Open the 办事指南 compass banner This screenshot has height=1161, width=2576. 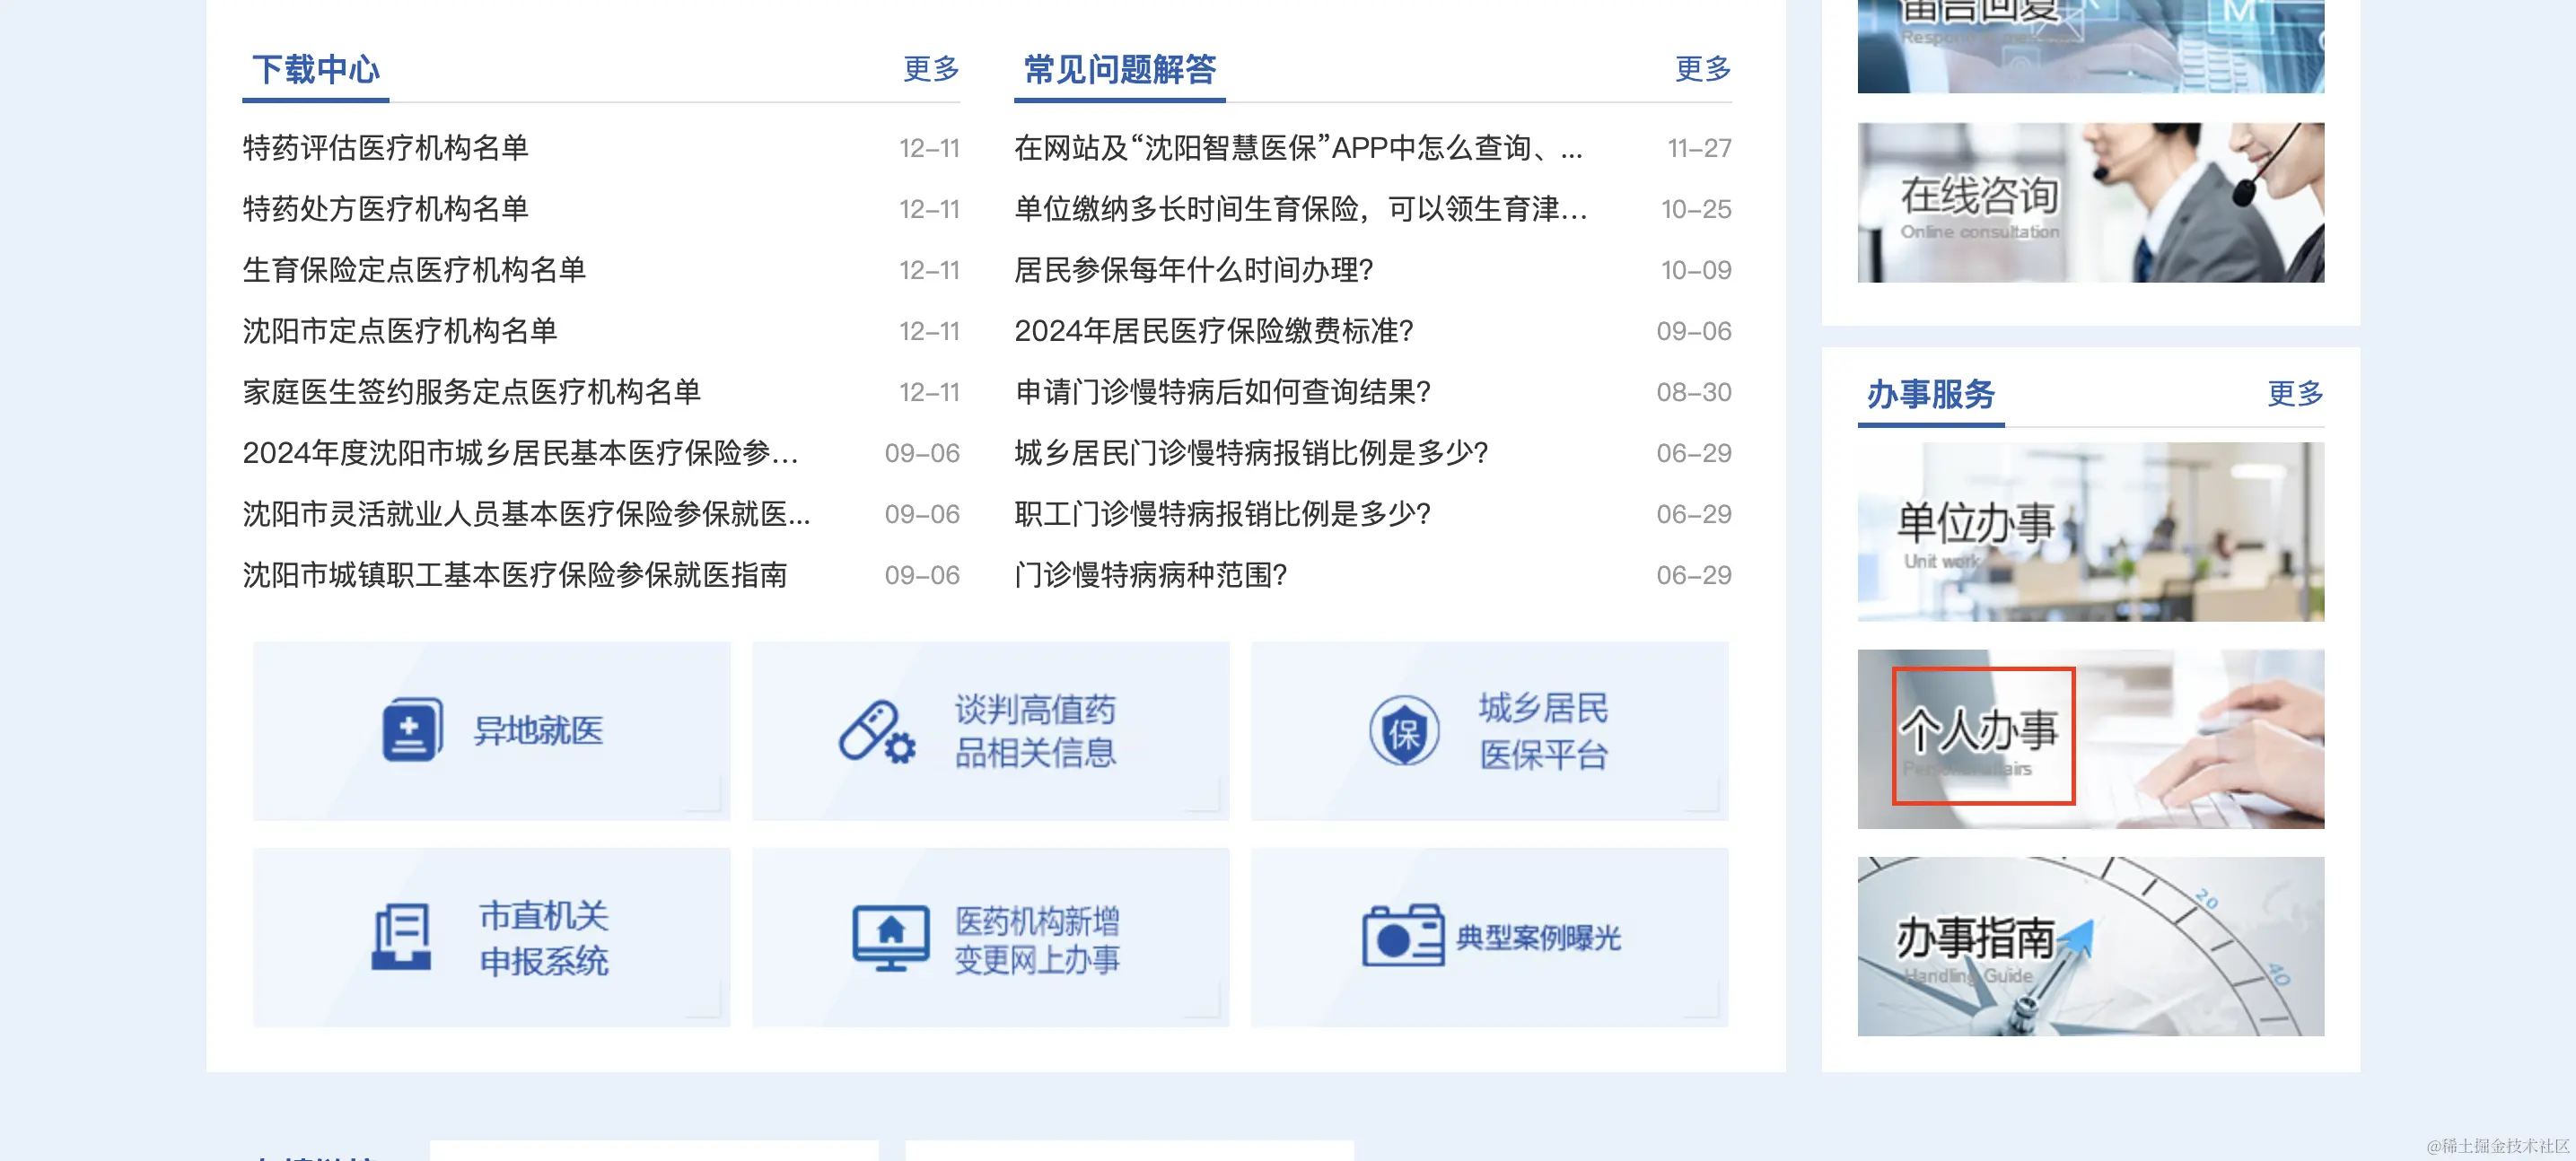(x=2090, y=946)
